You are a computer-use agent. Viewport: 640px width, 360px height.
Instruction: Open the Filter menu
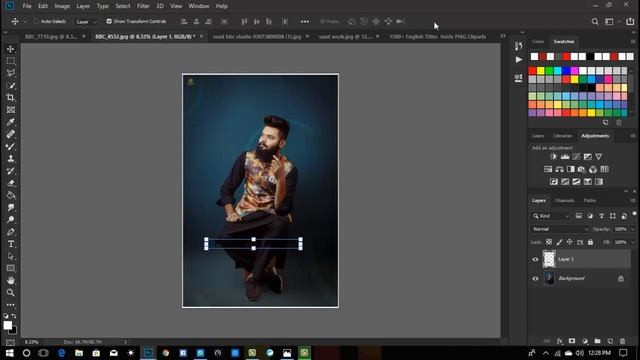click(x=143, y=6)
